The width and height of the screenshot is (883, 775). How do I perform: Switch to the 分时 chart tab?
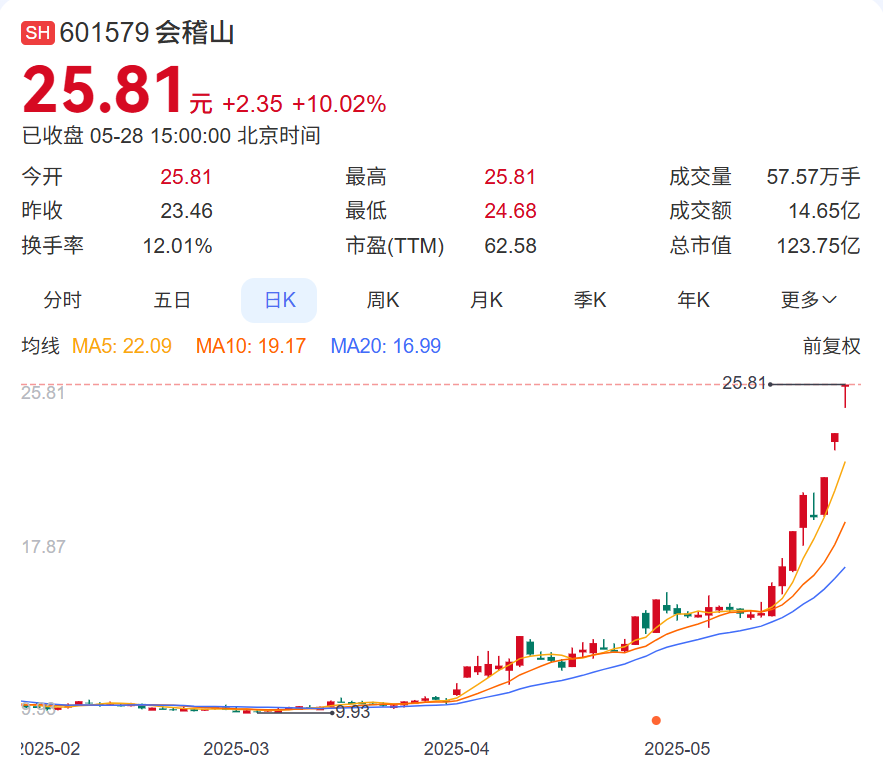[x=63, y=300]
